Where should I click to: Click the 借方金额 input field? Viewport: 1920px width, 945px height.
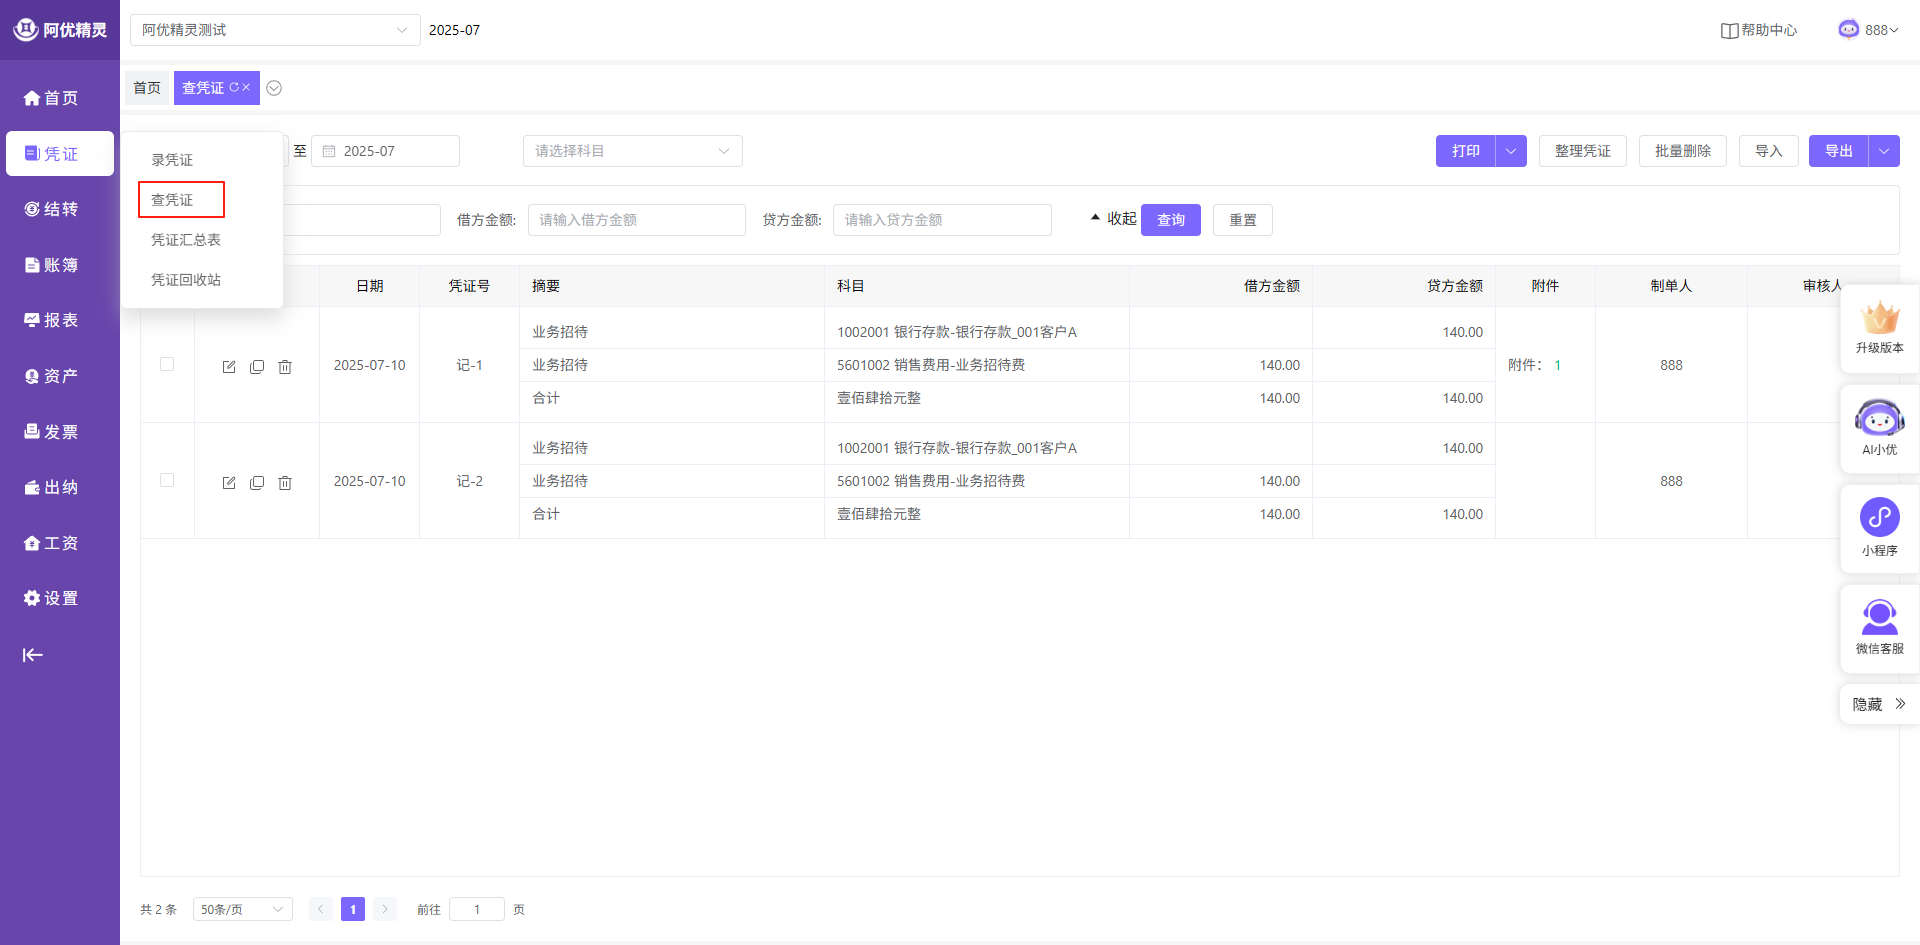[636, 220]
